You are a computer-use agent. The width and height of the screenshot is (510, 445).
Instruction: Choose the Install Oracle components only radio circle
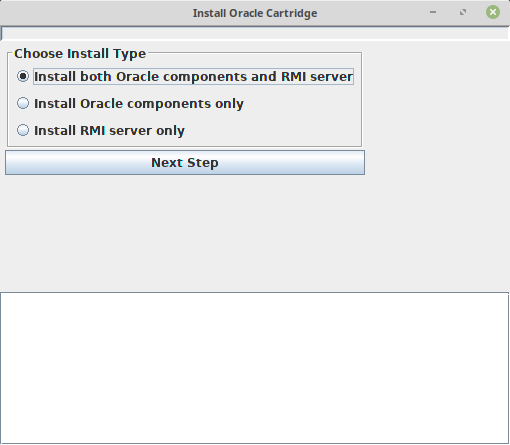point(23,103)
